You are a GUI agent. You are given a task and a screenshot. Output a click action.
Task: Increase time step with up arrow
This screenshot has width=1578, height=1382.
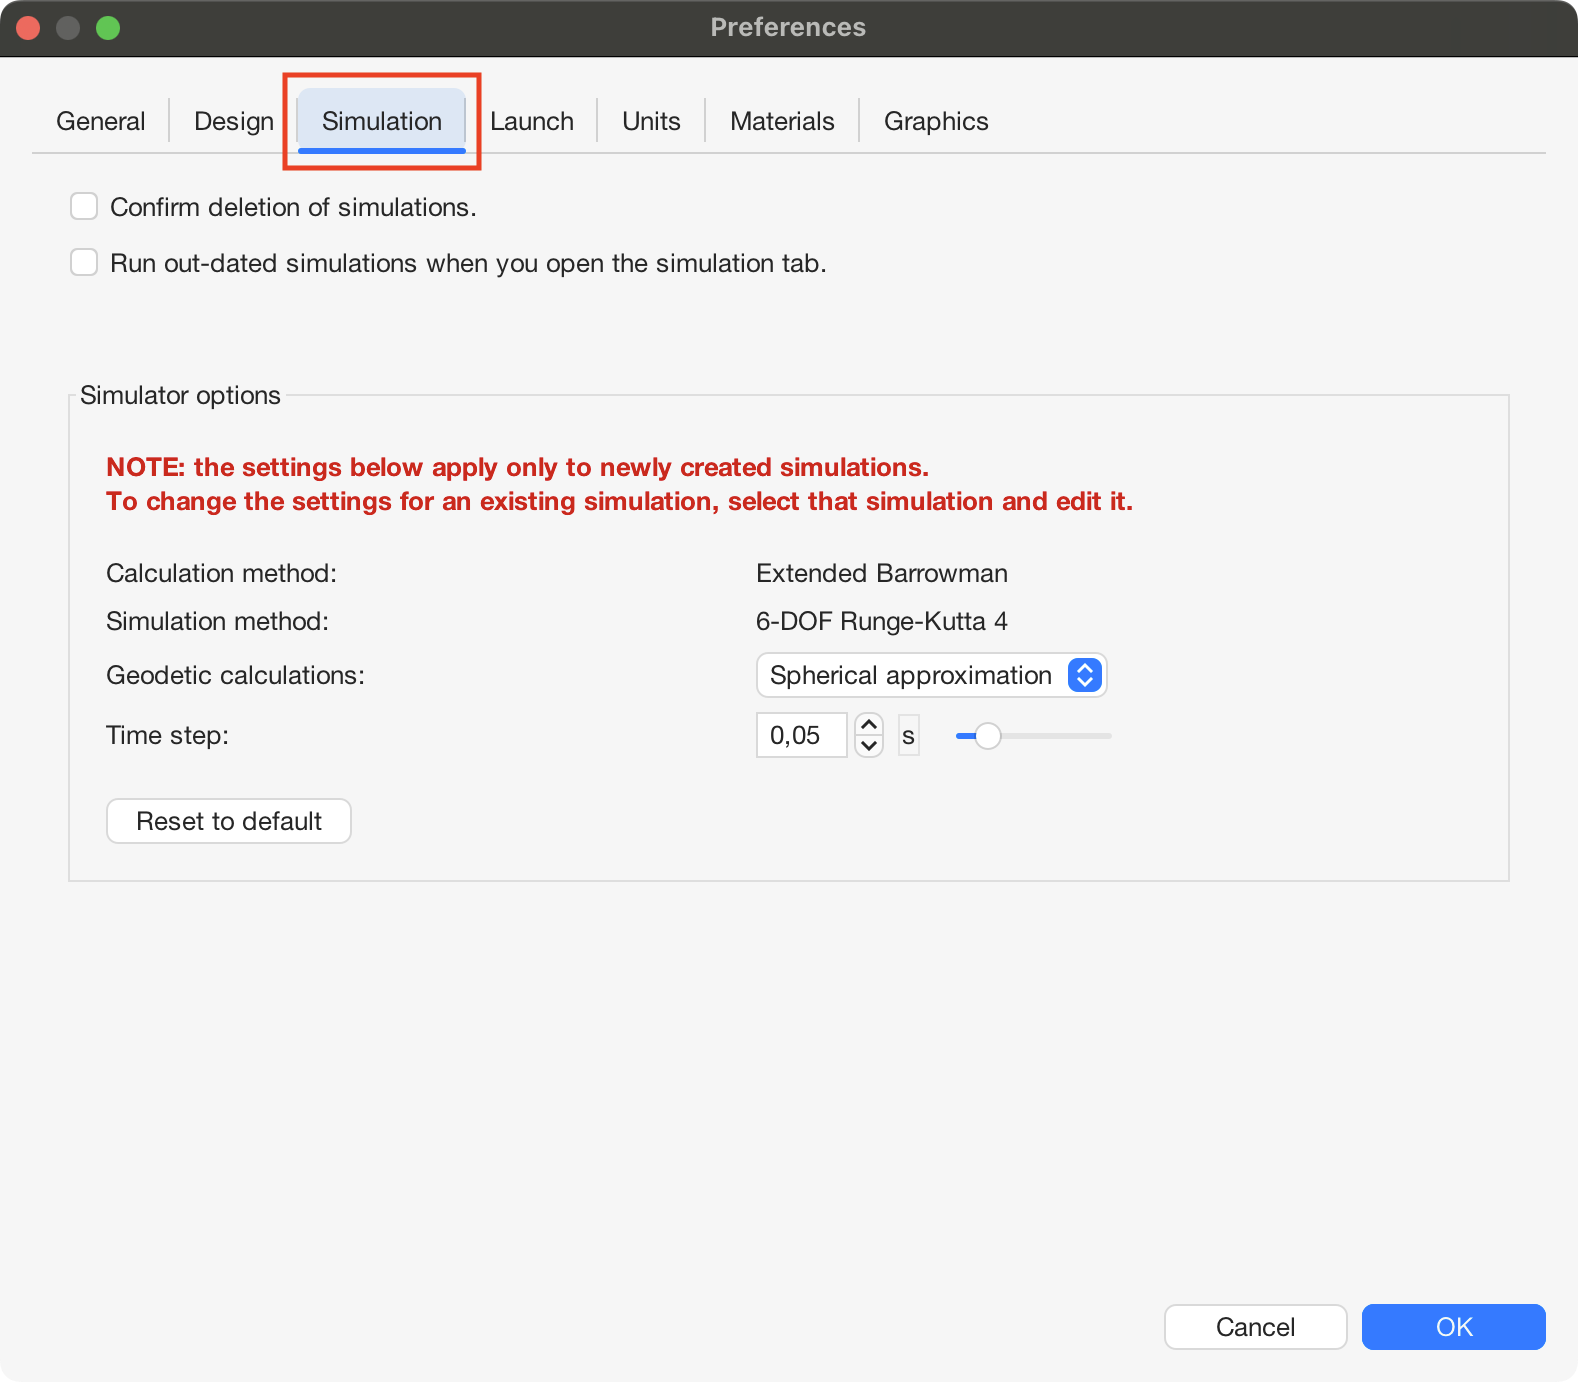(869, 725)
